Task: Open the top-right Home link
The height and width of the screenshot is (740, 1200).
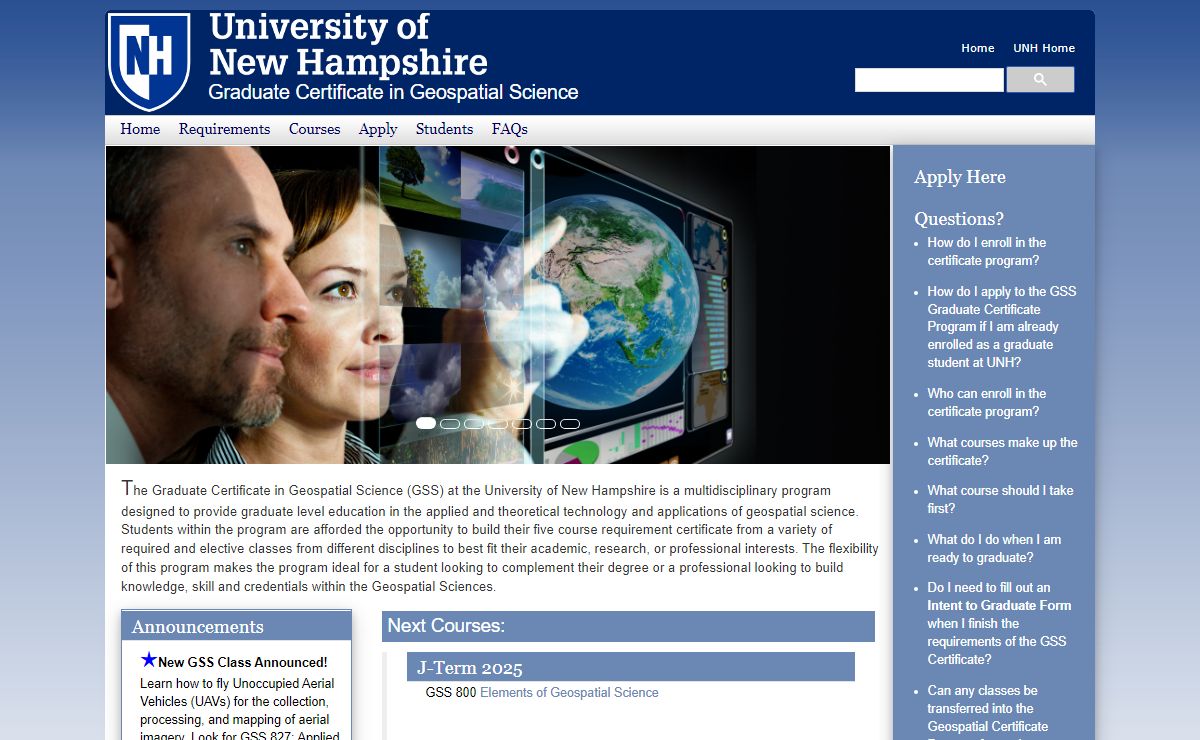Action: pos(978,48)
